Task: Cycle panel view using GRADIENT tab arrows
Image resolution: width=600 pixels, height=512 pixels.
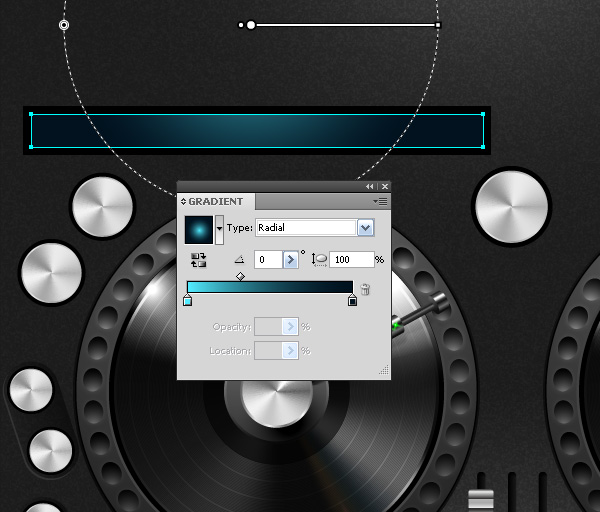Action: pyautogui.click(x=183, y=201)
